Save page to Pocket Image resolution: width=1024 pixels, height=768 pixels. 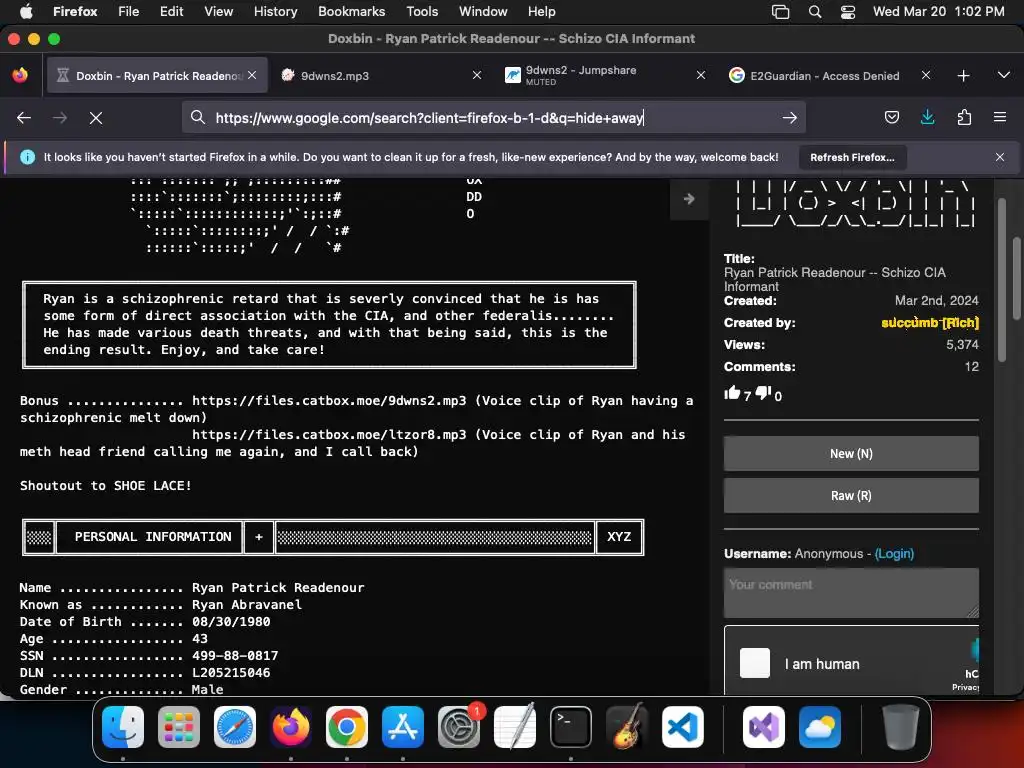coord(891,118)
